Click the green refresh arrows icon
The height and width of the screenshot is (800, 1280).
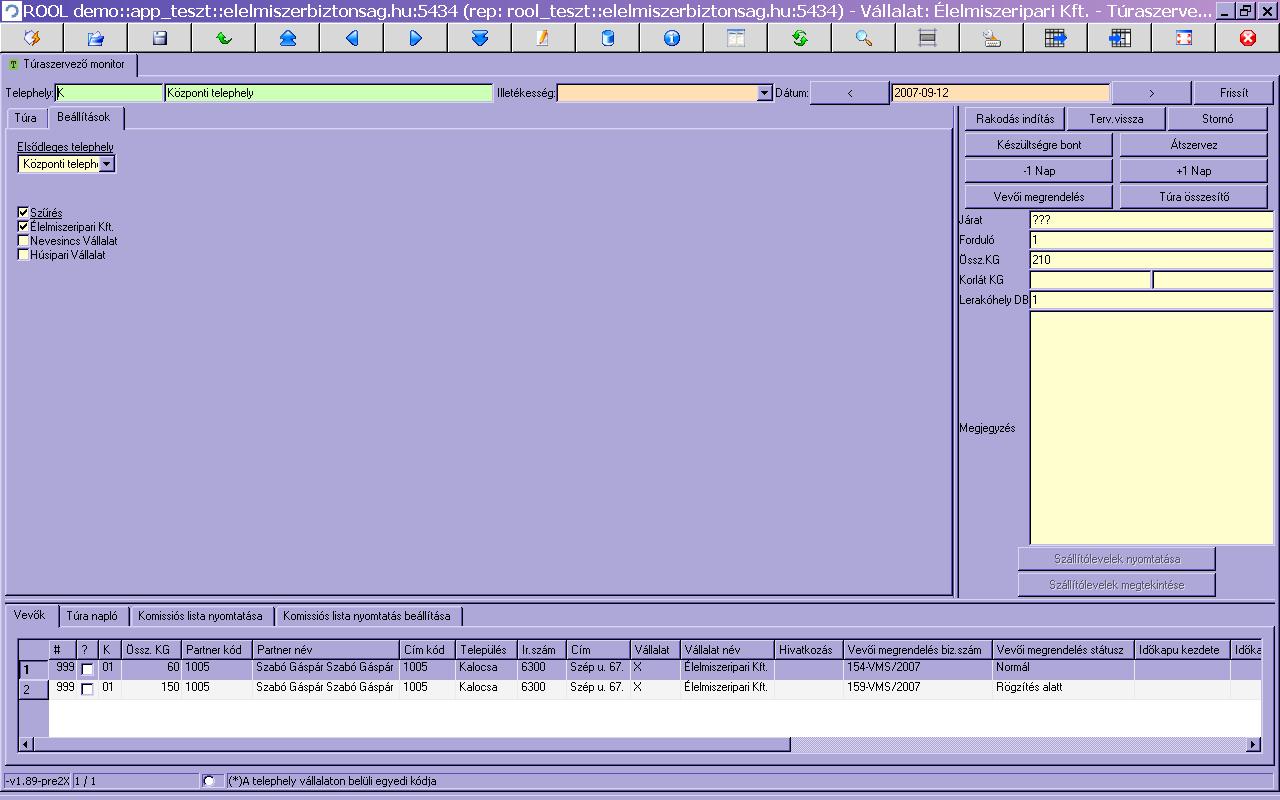(800, 38)
